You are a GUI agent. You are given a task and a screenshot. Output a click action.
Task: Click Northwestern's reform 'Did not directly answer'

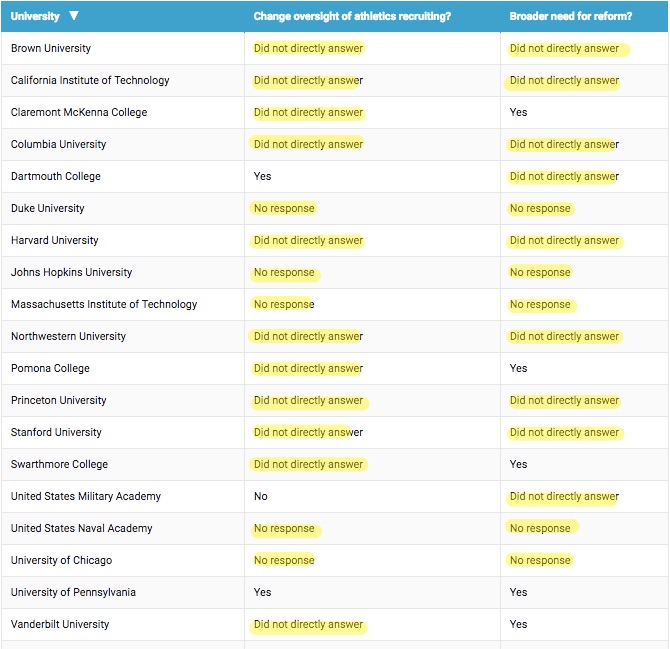pyautogui.click(x=564, y=336)
